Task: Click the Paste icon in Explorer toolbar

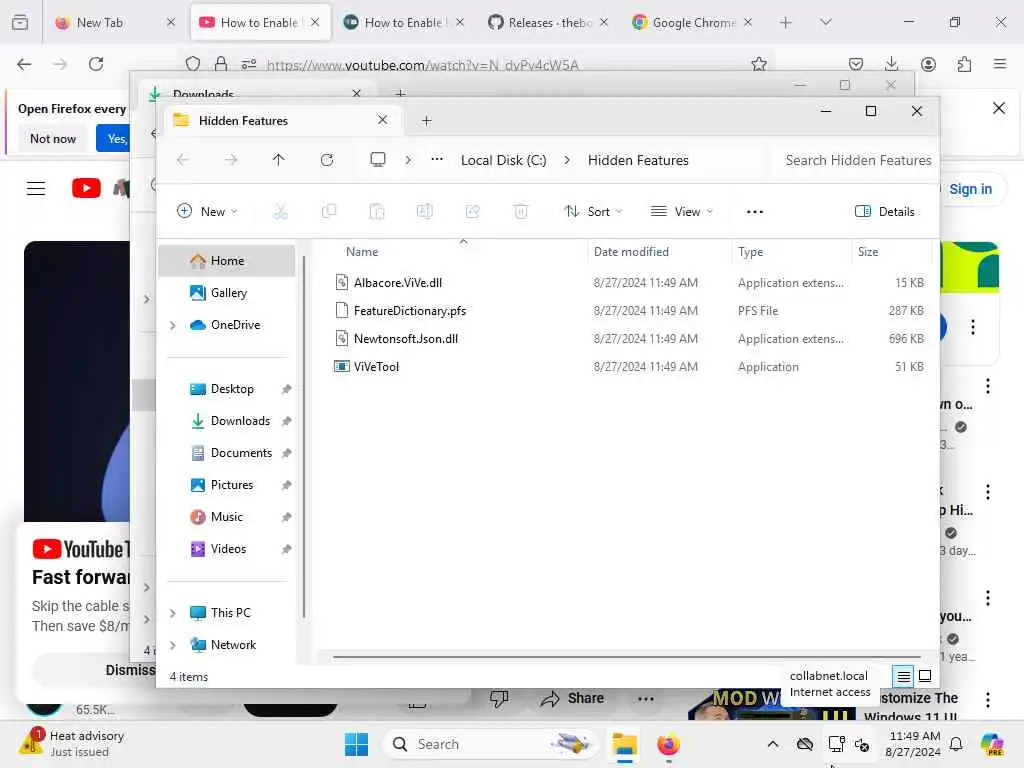Action: pyautogui.click(x=377, y=212)
